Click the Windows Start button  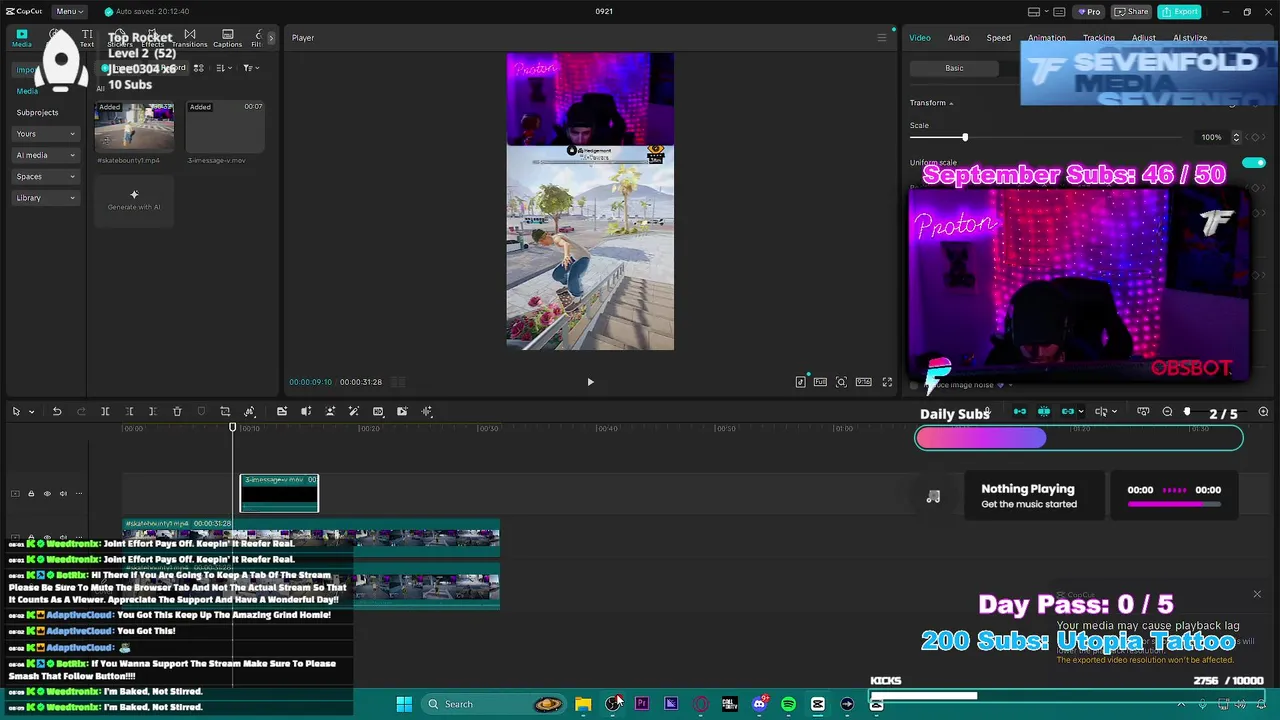404,704
